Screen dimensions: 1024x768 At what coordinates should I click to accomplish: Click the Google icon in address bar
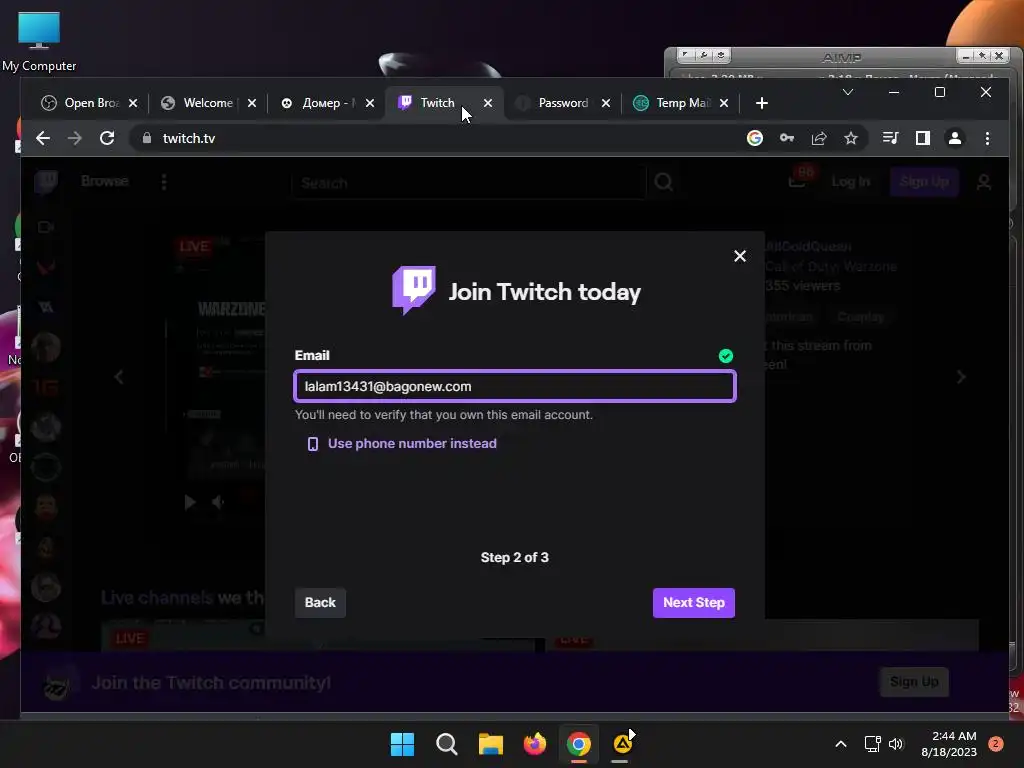(755, 138)
